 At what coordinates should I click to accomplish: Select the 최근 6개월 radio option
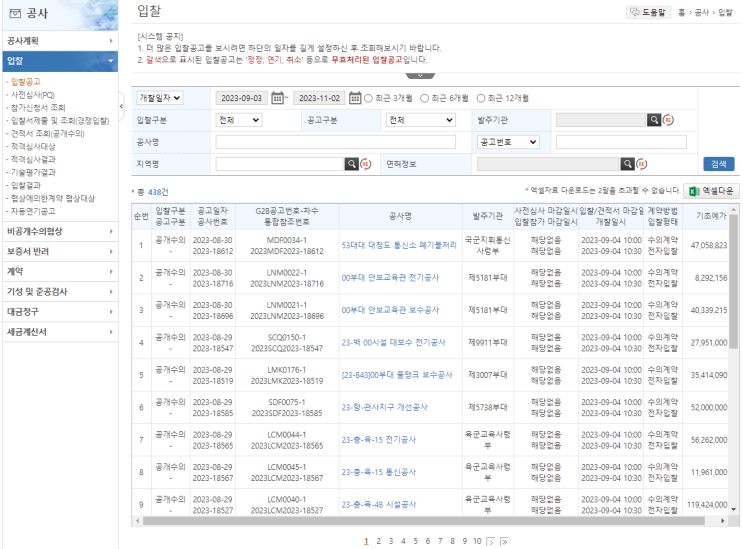(425, 98)
